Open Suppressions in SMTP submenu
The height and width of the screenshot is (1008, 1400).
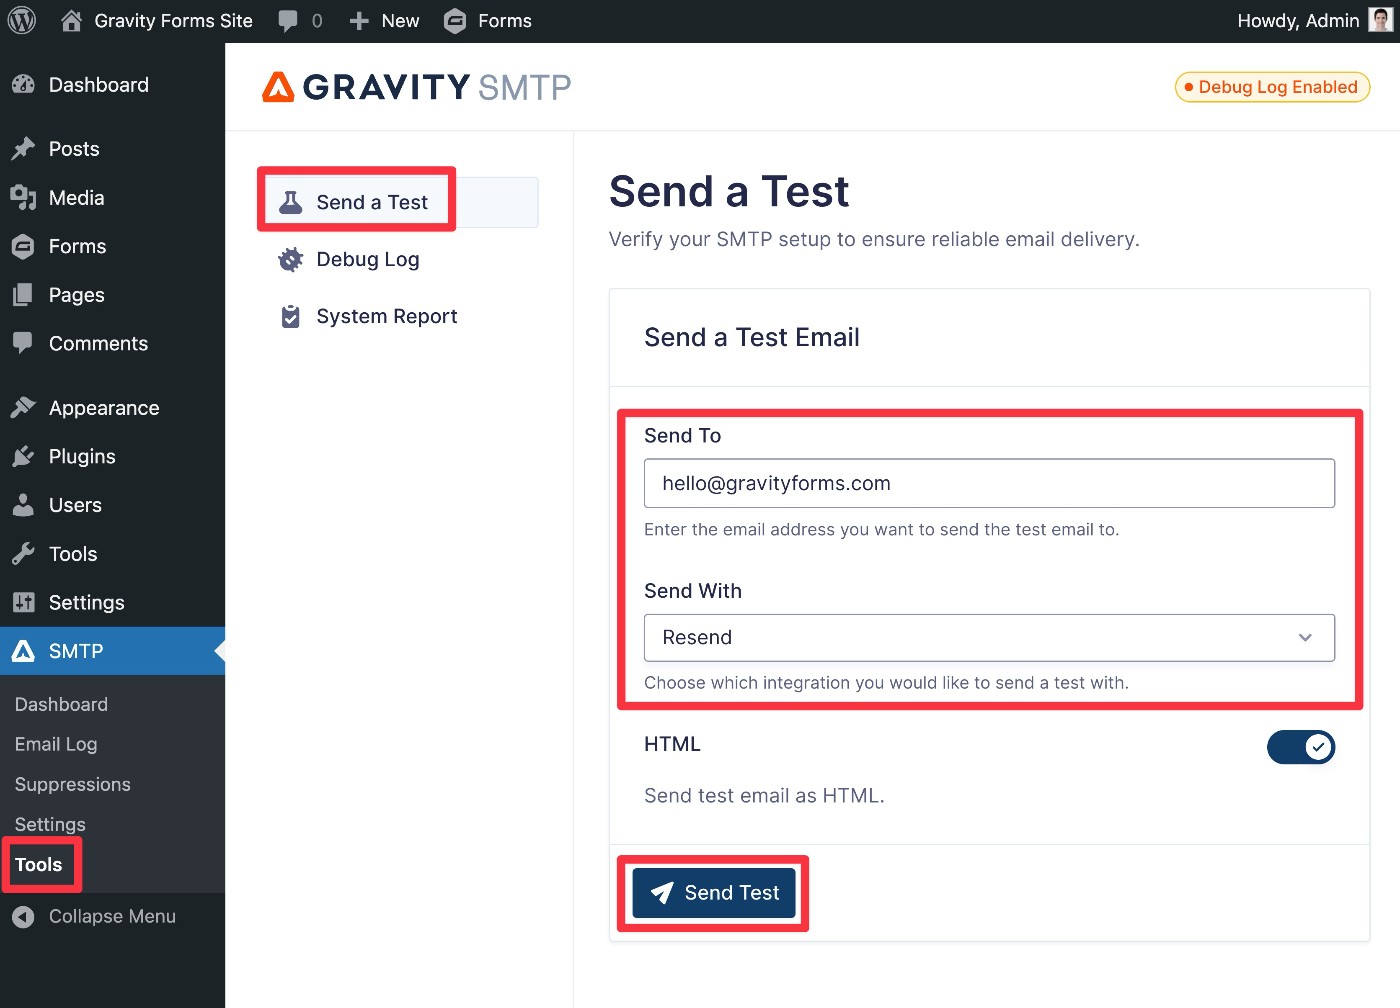tap(72, 785)
